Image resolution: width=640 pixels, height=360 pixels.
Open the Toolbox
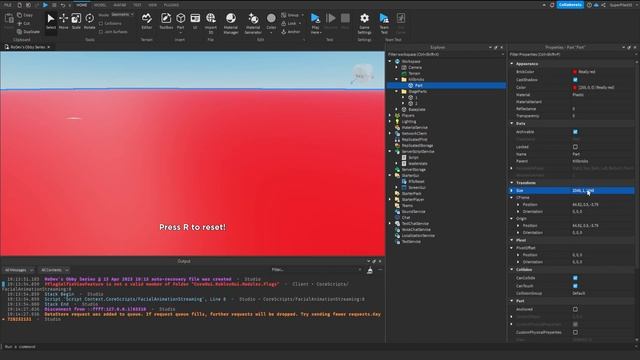pos(166,21)
